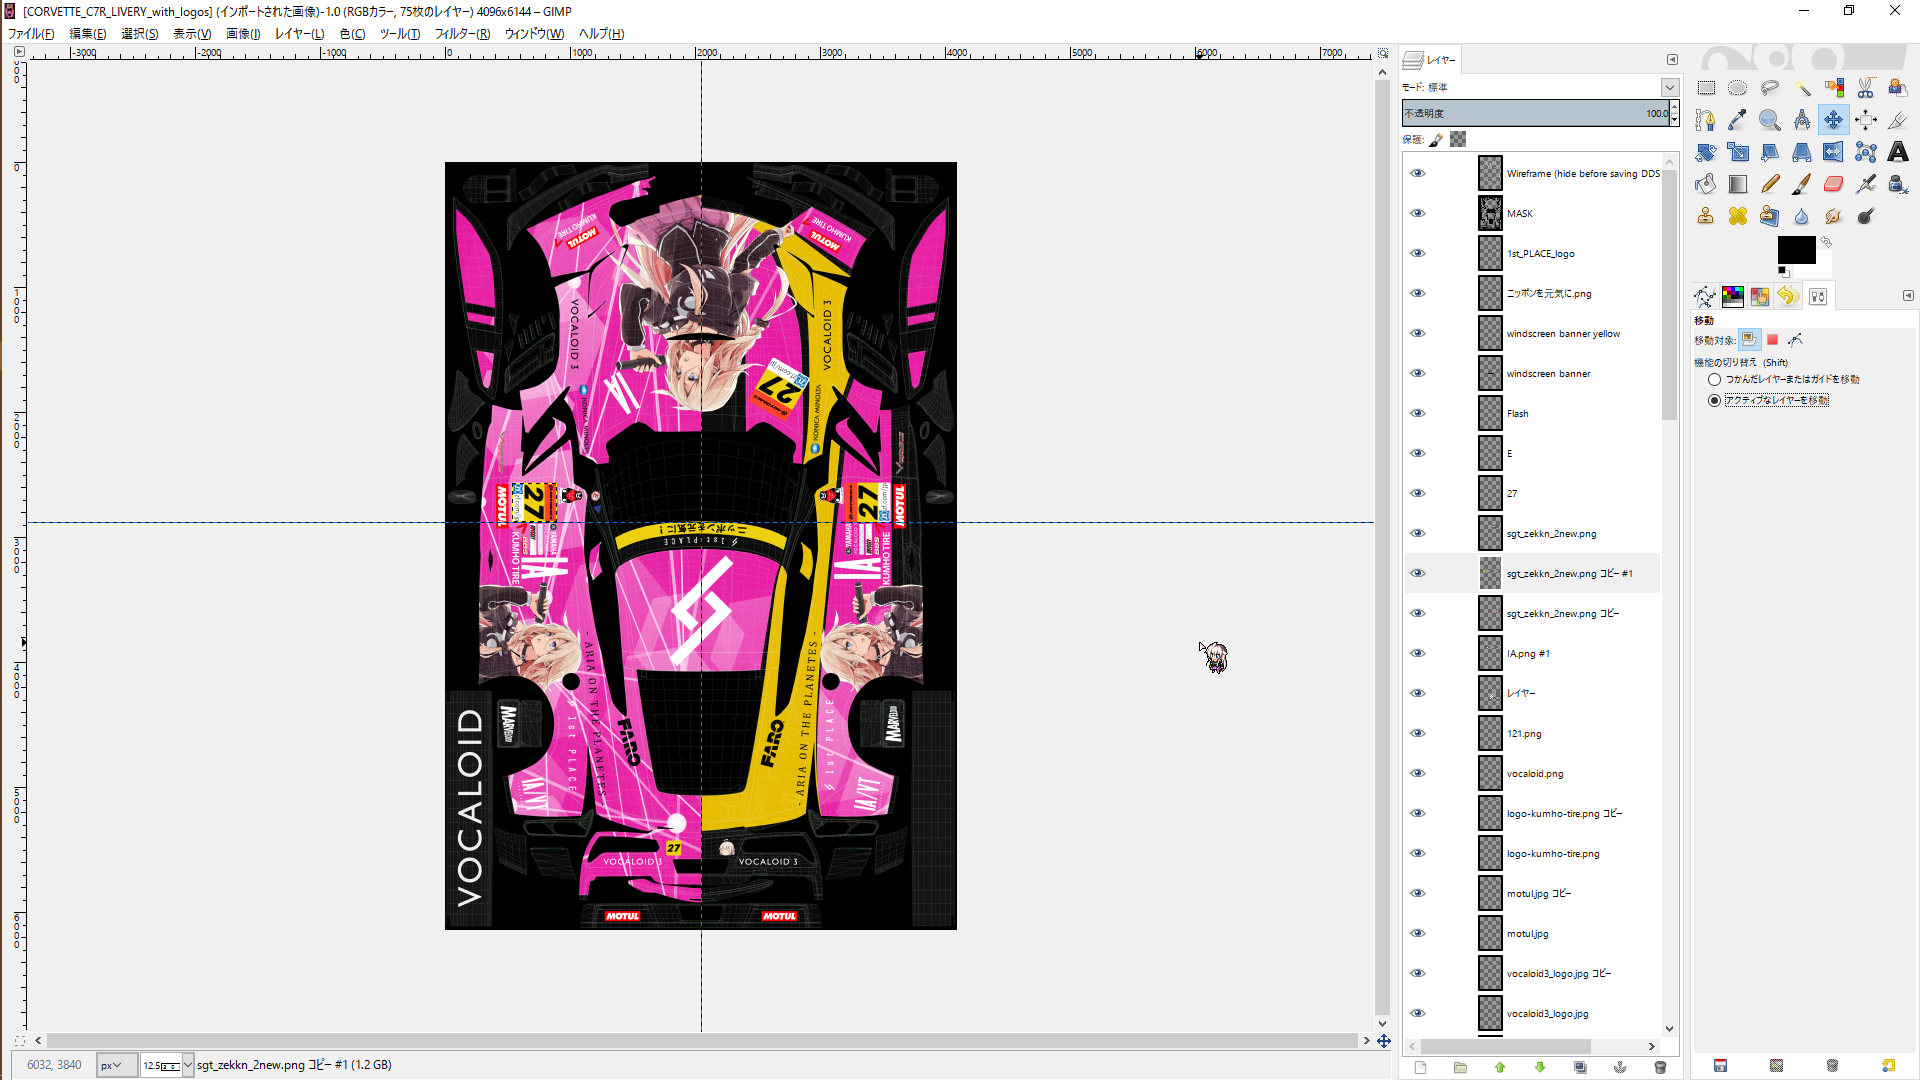
Task: Select the Rotate tool
Action: [x=1706, y=152]
